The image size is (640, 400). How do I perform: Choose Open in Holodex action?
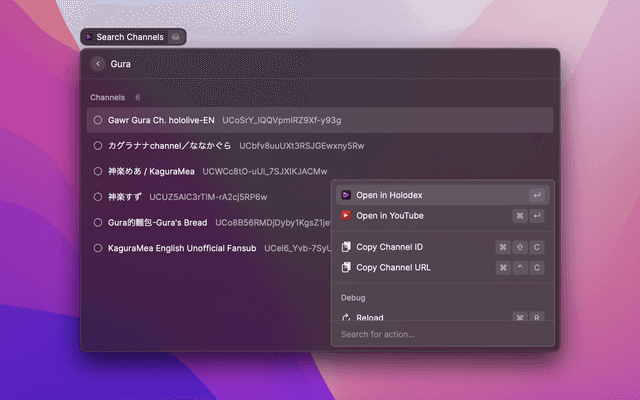[x=390, y=195]
